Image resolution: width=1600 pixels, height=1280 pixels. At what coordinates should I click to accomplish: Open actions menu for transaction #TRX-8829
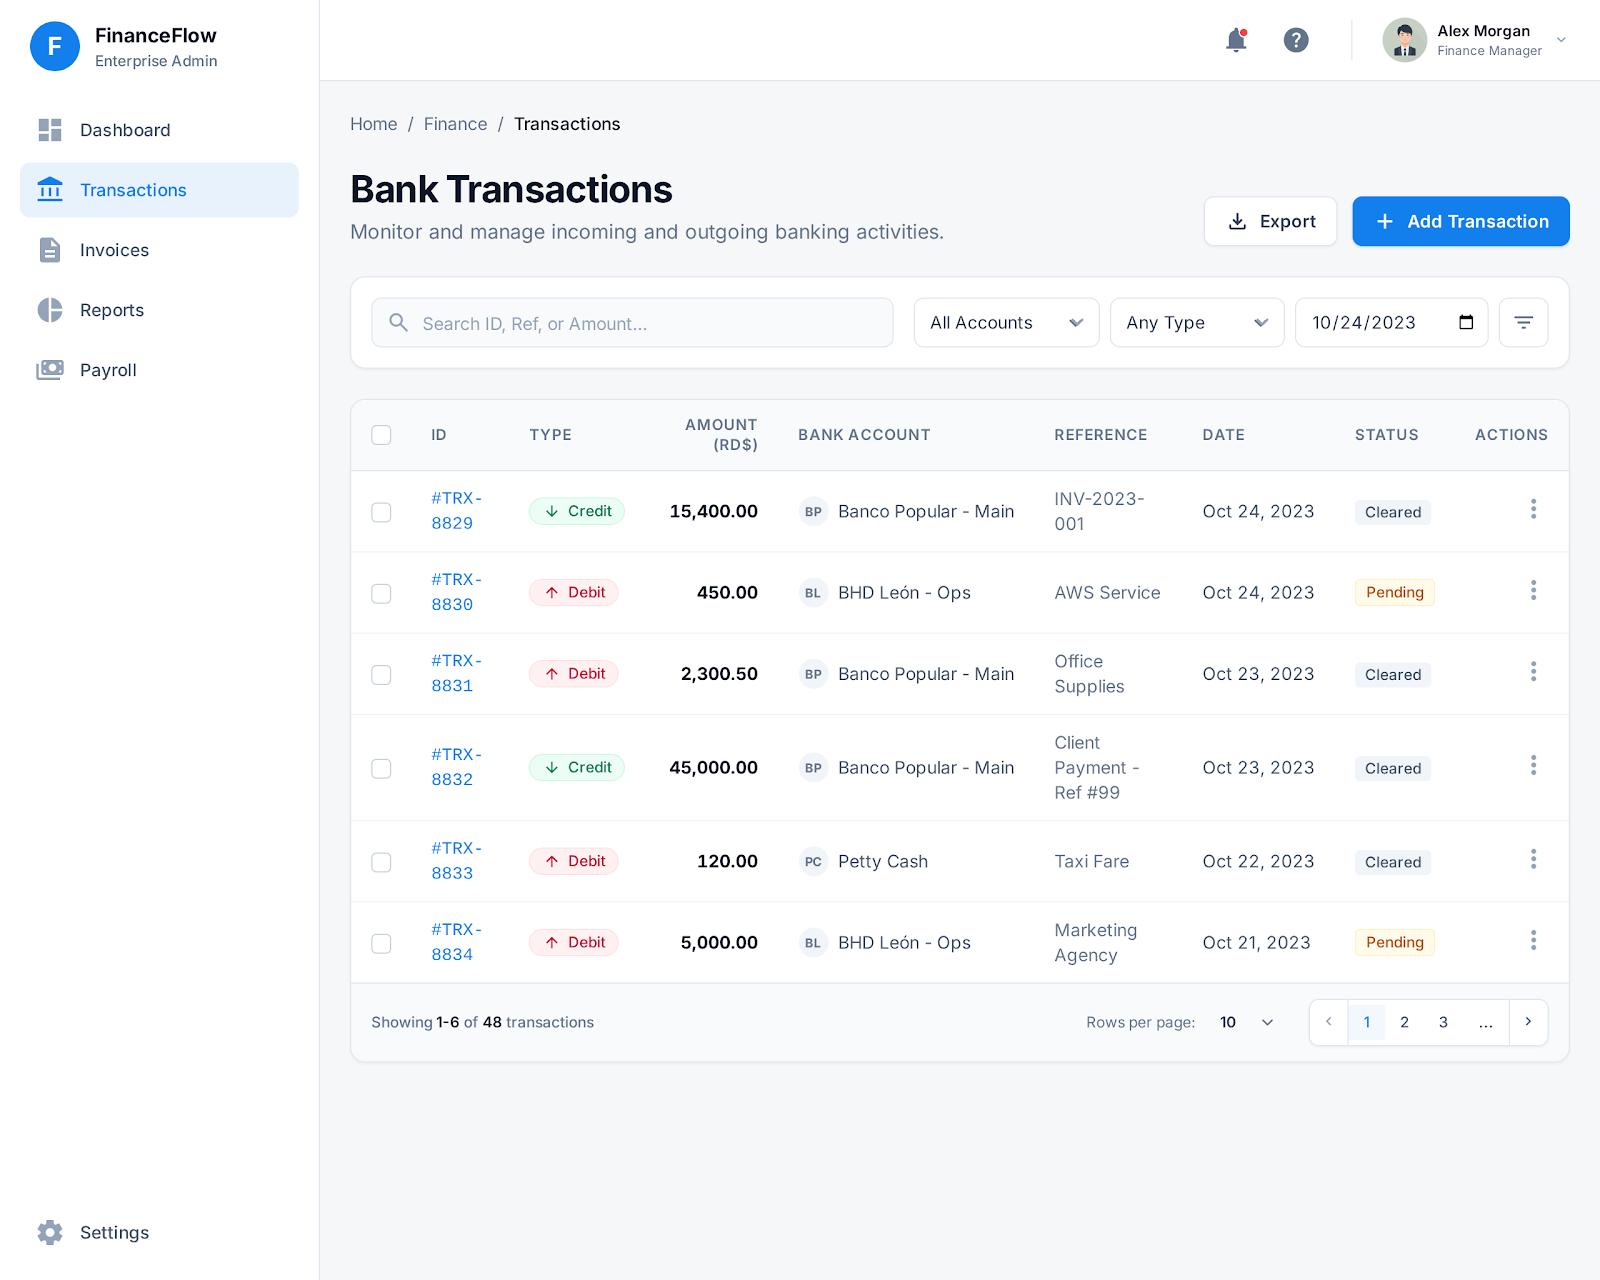pos(1532,510)
